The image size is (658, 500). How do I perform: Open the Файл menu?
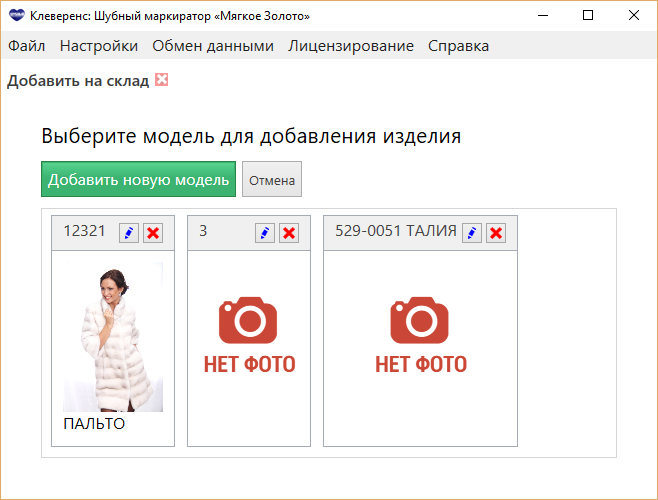click(x=26, y=46)
